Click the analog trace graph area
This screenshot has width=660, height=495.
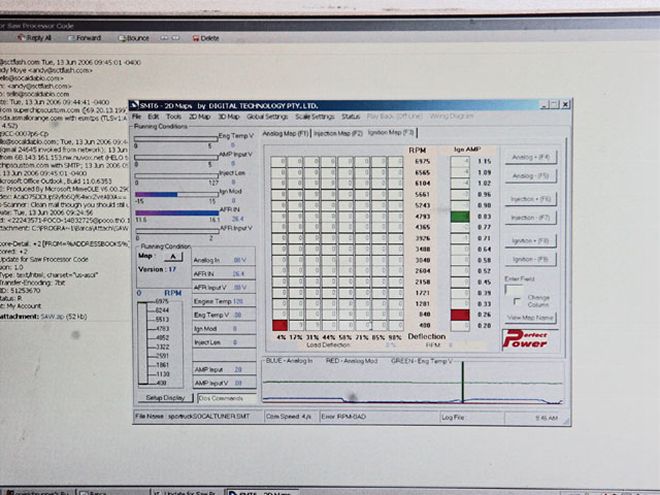pos(412,383)
